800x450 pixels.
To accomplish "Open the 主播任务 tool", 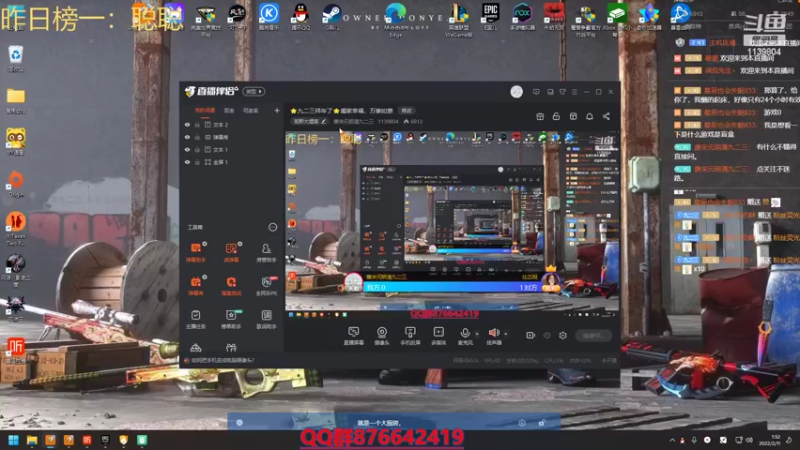I will pyautogui.click(x=196, y=319).
